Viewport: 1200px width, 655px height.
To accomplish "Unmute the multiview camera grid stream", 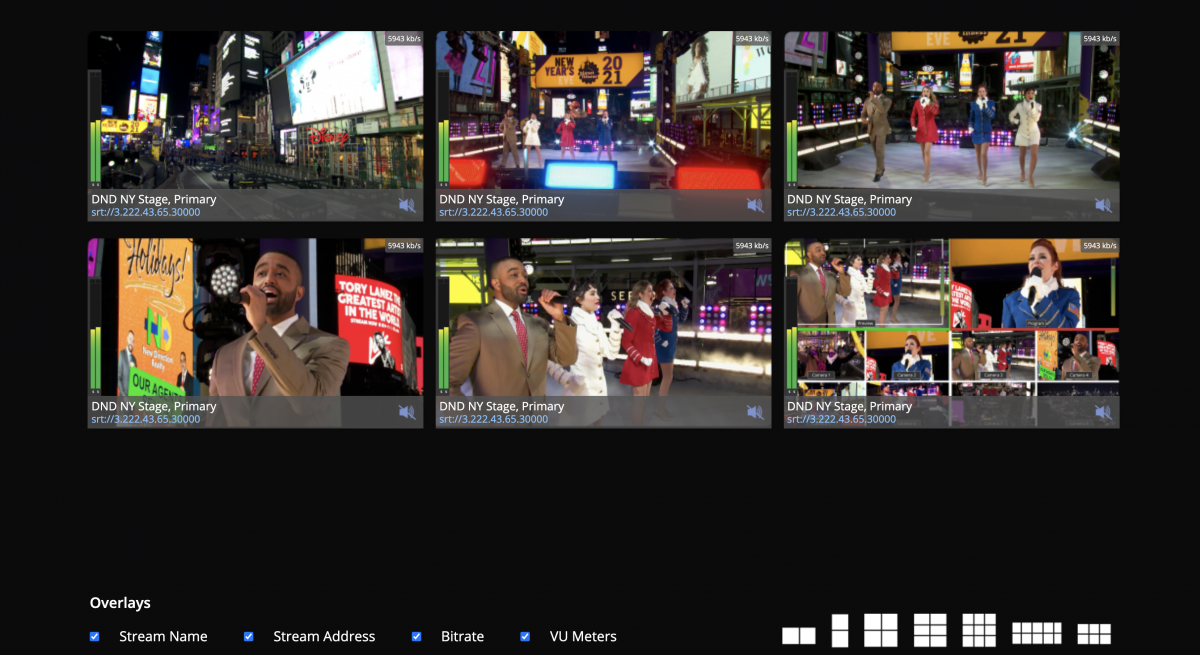I will point(1103,412).
